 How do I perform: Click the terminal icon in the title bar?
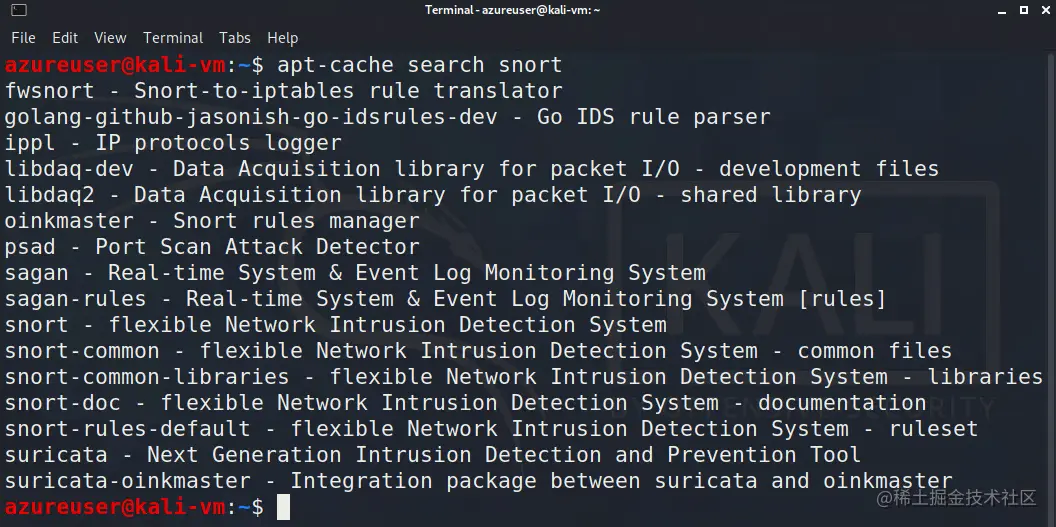click(14, 10)
